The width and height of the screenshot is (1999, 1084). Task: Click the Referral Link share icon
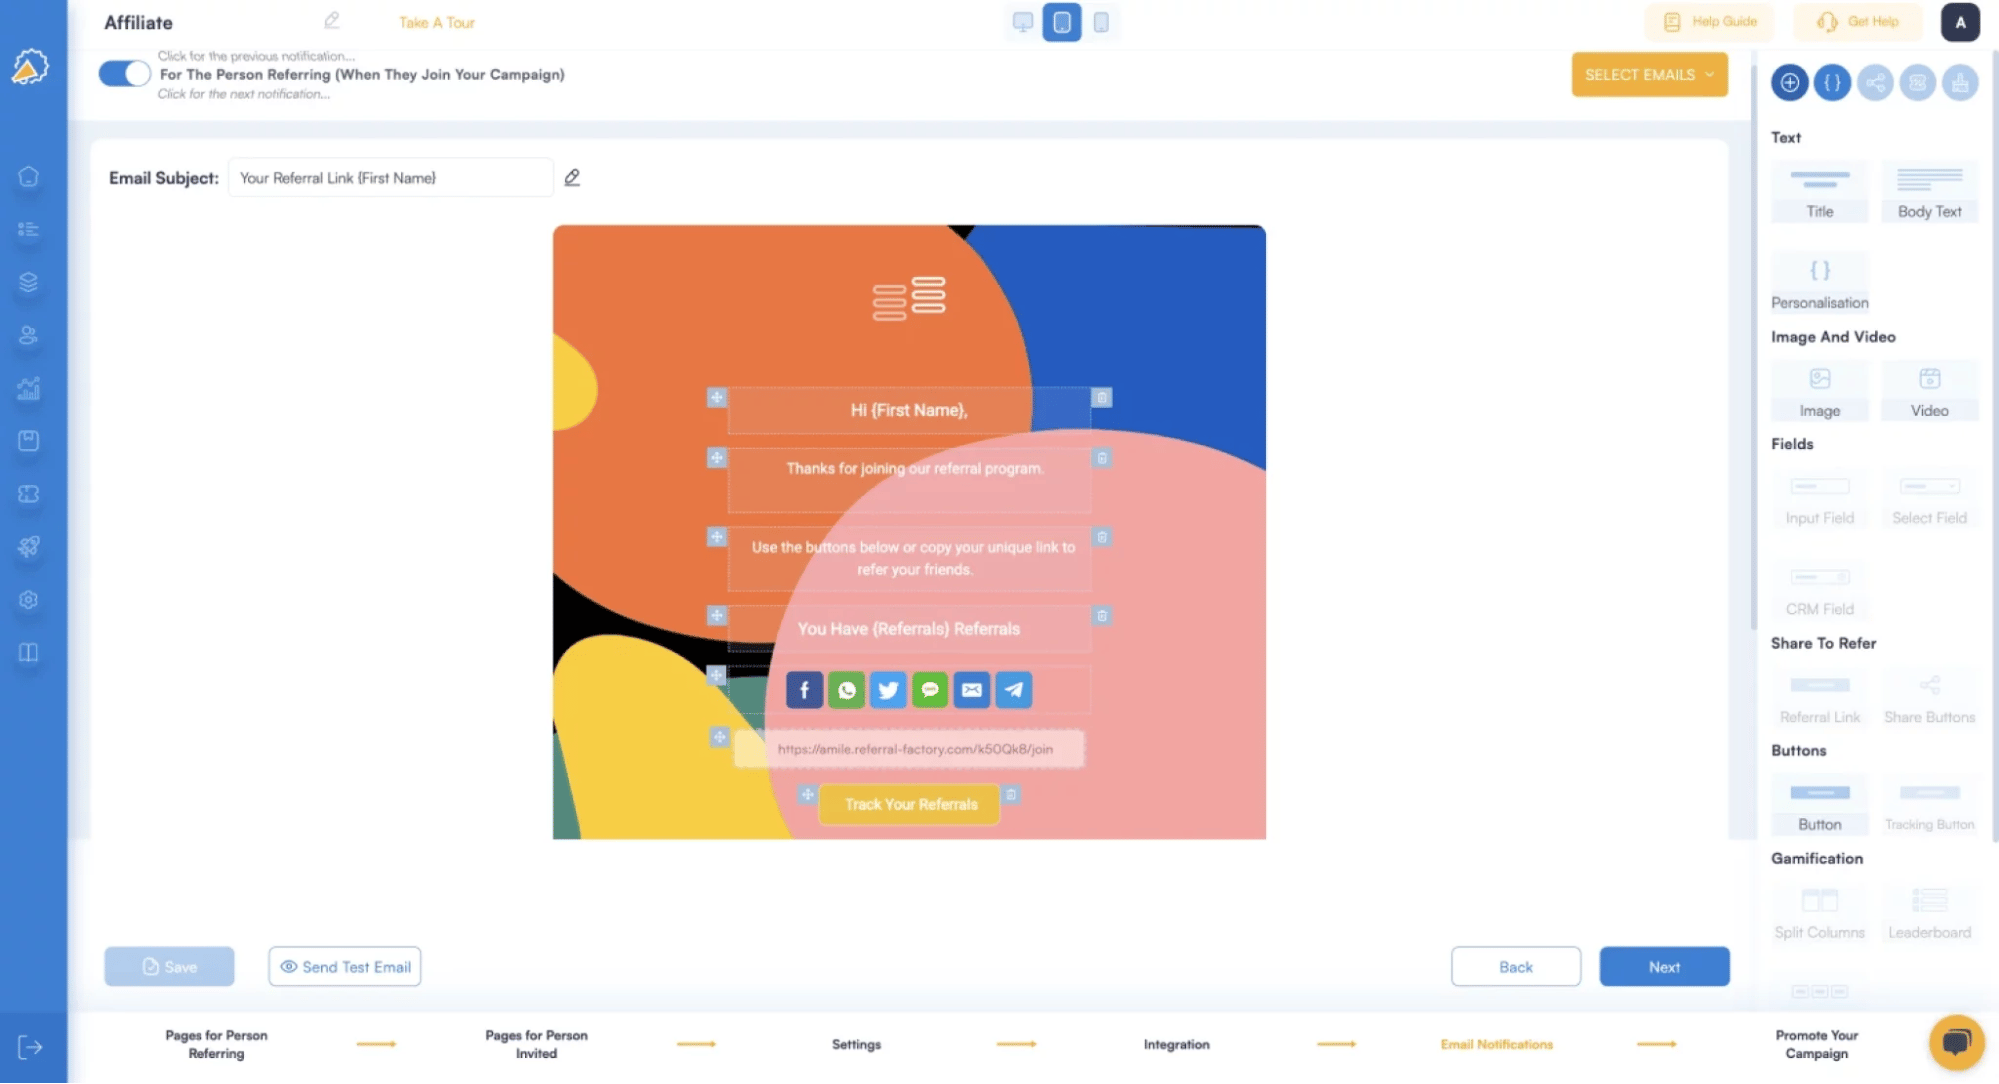(1819, 686)
